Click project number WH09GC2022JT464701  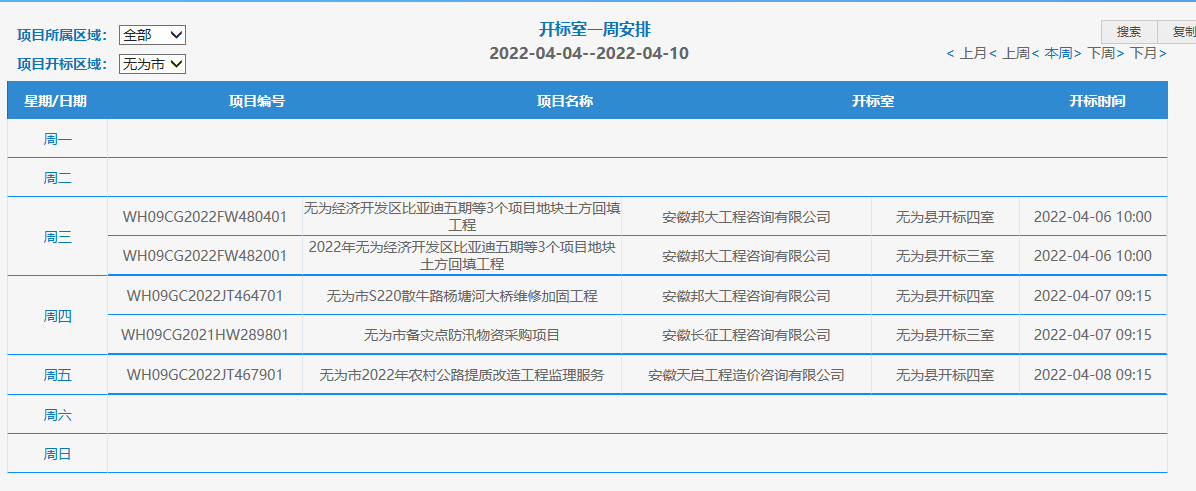[x=205, y=296]
